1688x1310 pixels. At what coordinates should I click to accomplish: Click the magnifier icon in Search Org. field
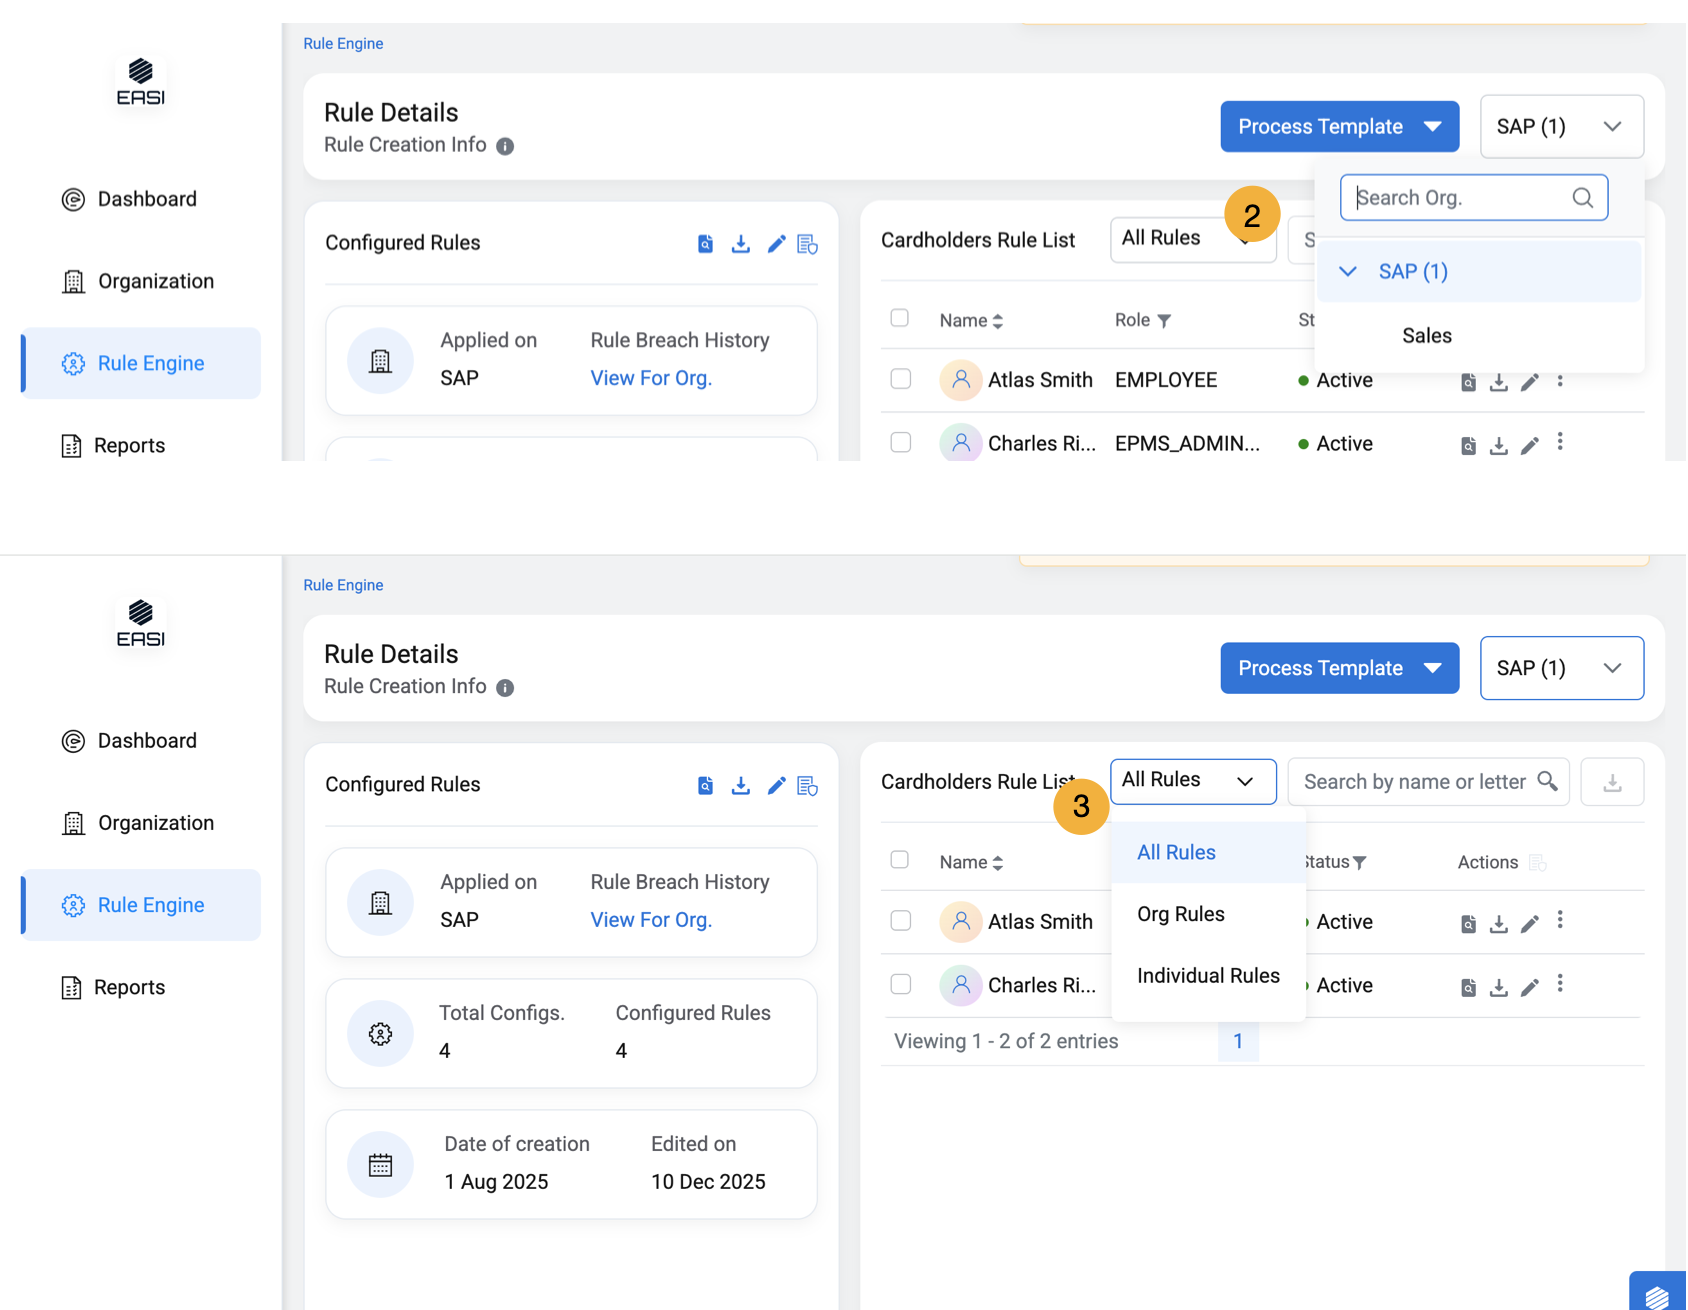(x=1582, y=198)
